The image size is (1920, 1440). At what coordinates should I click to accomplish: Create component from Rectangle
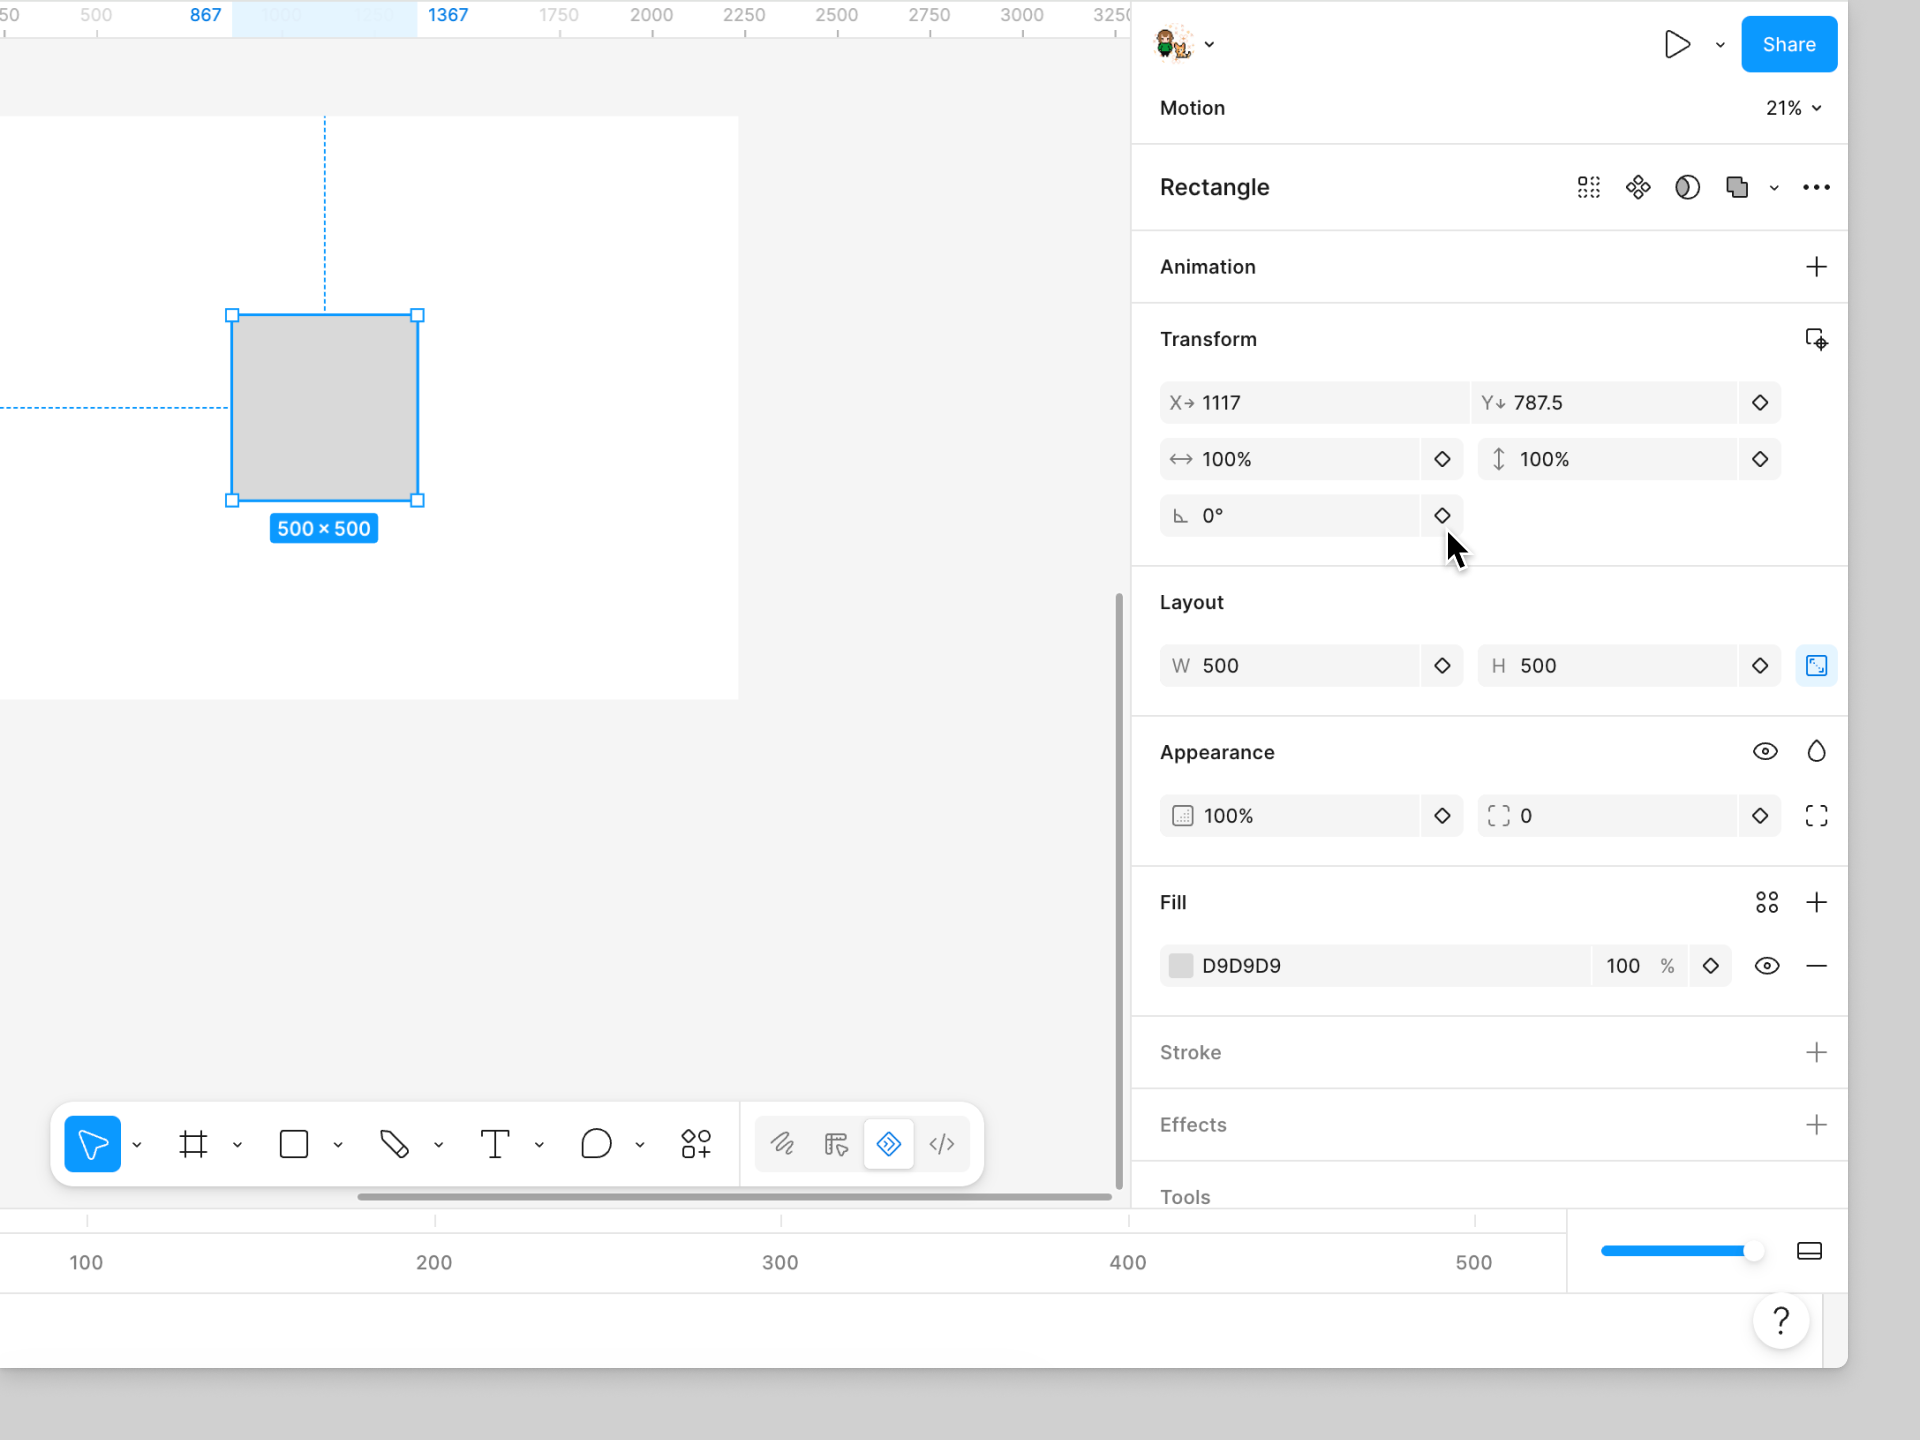(x=1638, y=187)
